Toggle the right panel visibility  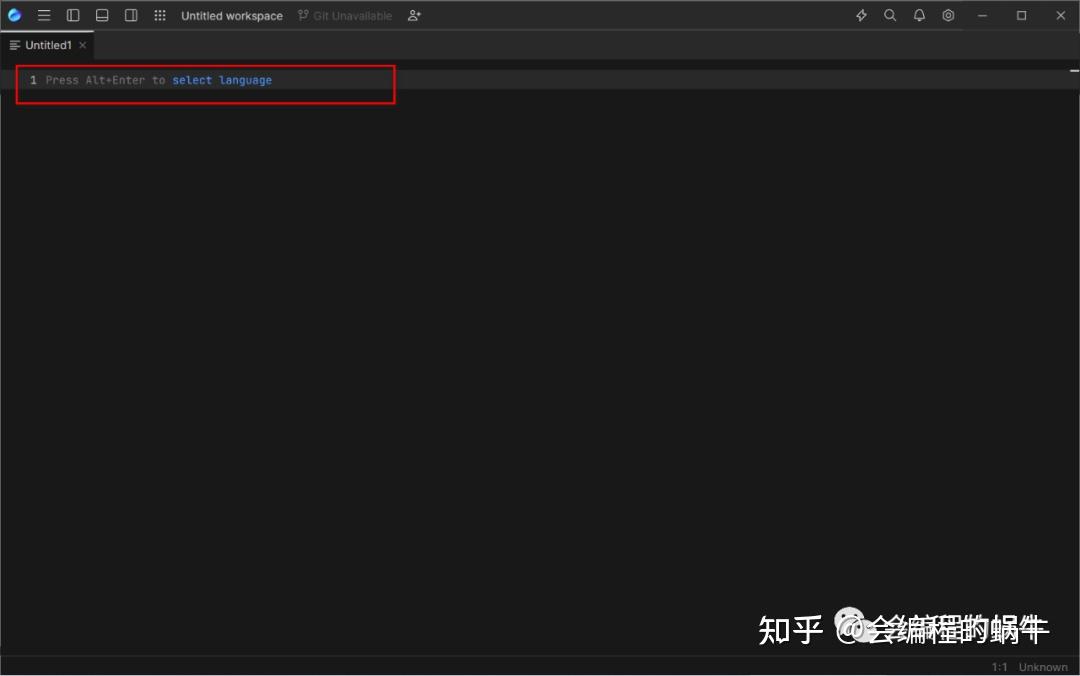point(130,15)
